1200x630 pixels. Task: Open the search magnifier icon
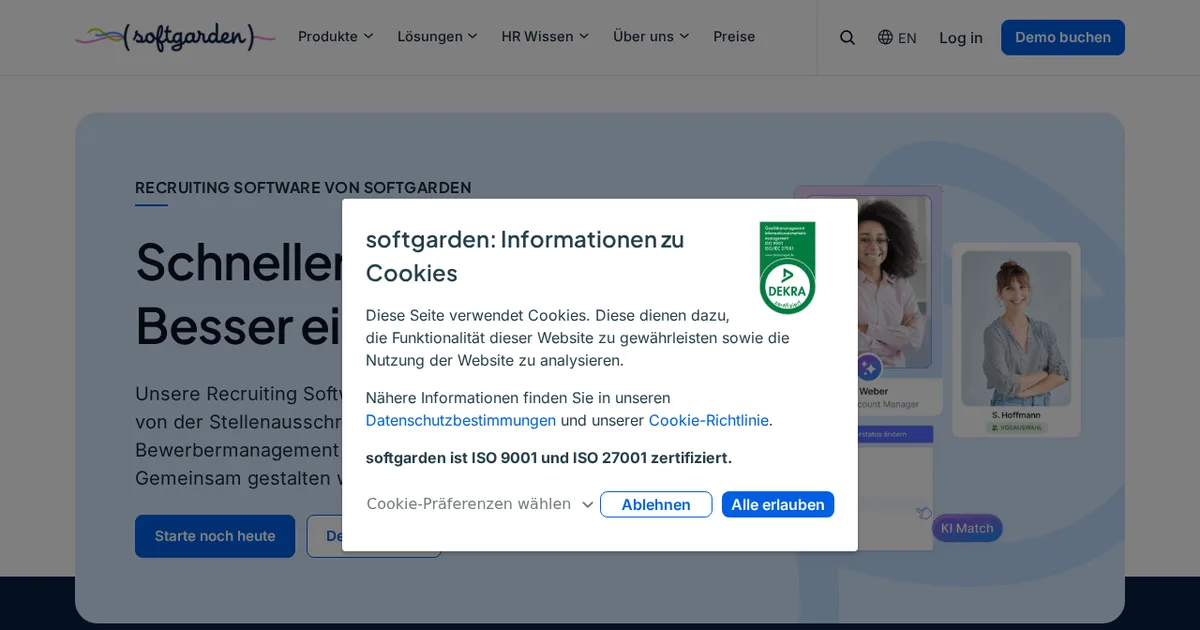[x=847, y=37]
